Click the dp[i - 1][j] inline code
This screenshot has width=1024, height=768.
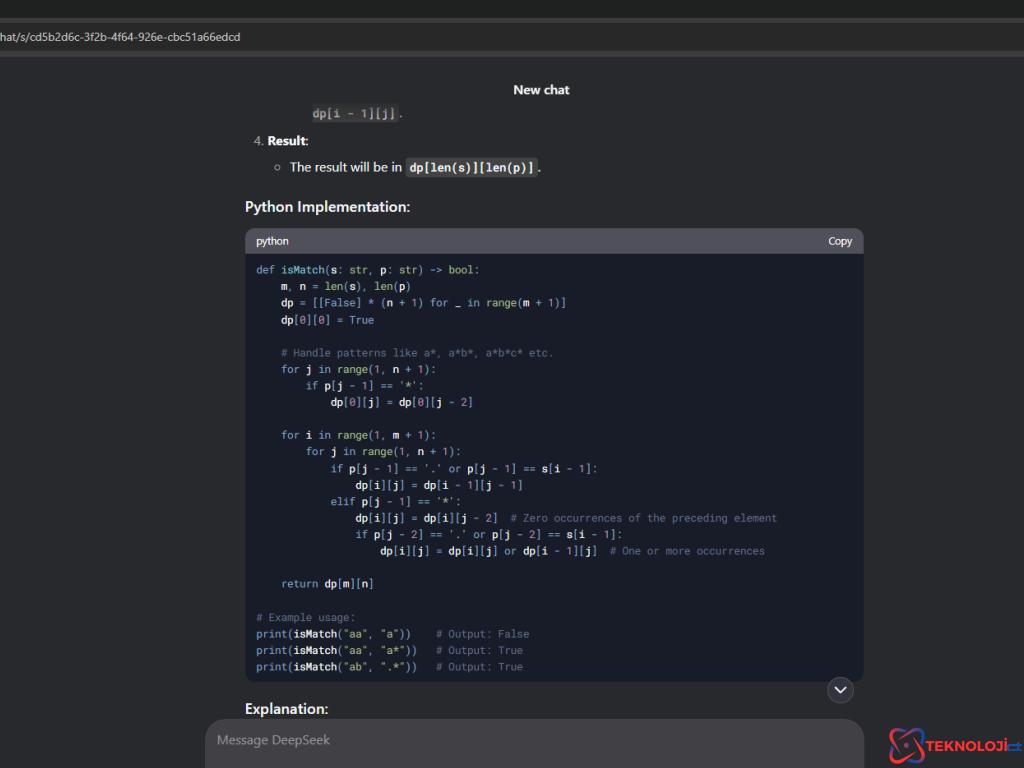(355, 114)
